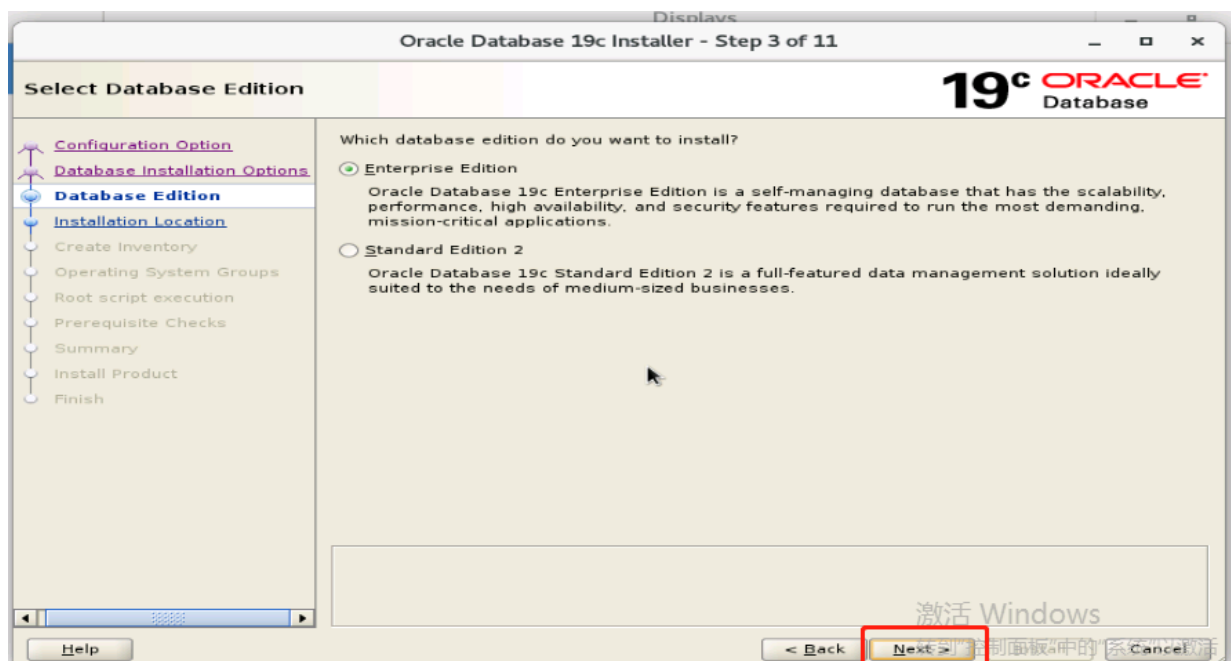The width and height of the screenshot is (1231, 661).
Task: Click the Summary step label
Action: click(96, 349)
